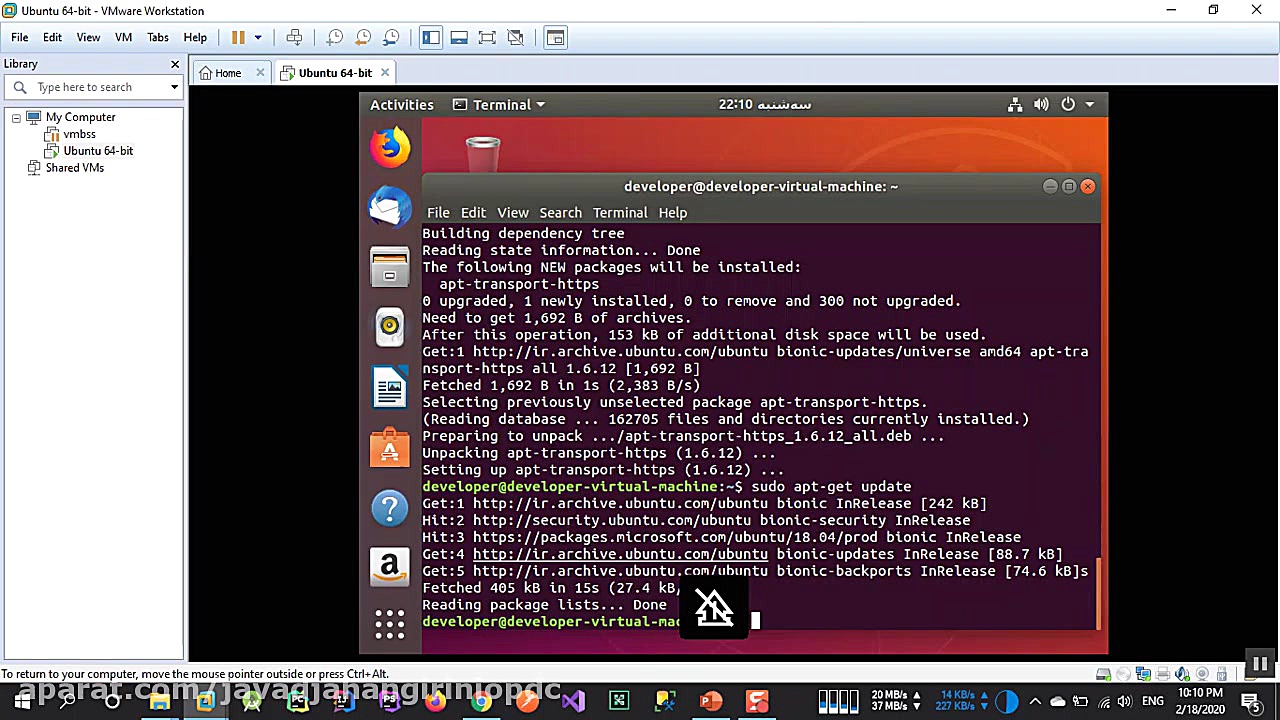The width and height of the screenshot is (1280, 720).
Task: Open the Files manager from the Ubuntu dock
Action: pos(390,267)
